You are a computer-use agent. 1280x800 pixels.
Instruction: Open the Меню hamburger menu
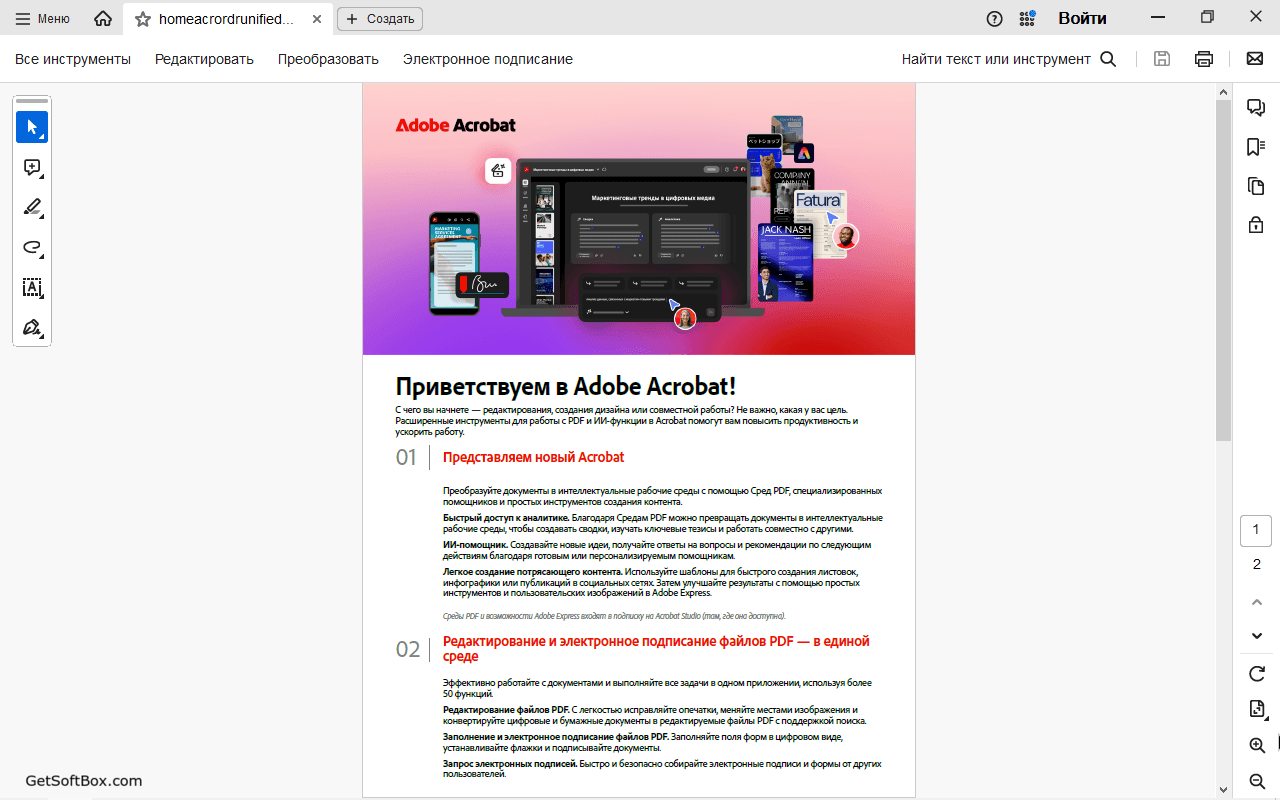coord(42,18)
